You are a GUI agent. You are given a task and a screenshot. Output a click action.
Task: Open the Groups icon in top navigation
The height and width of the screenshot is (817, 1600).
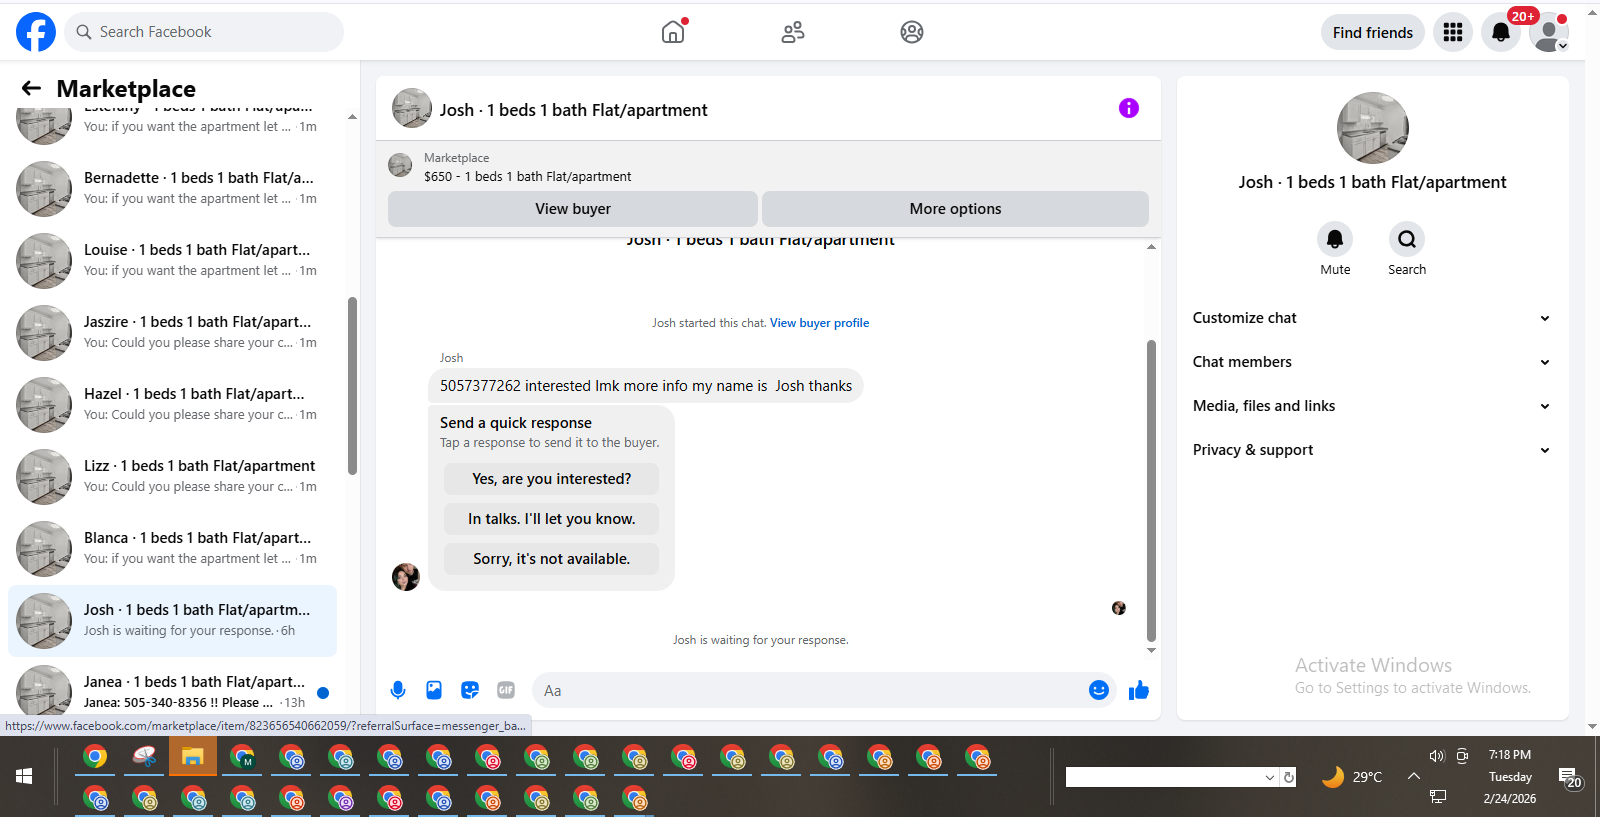click(912, 32)
